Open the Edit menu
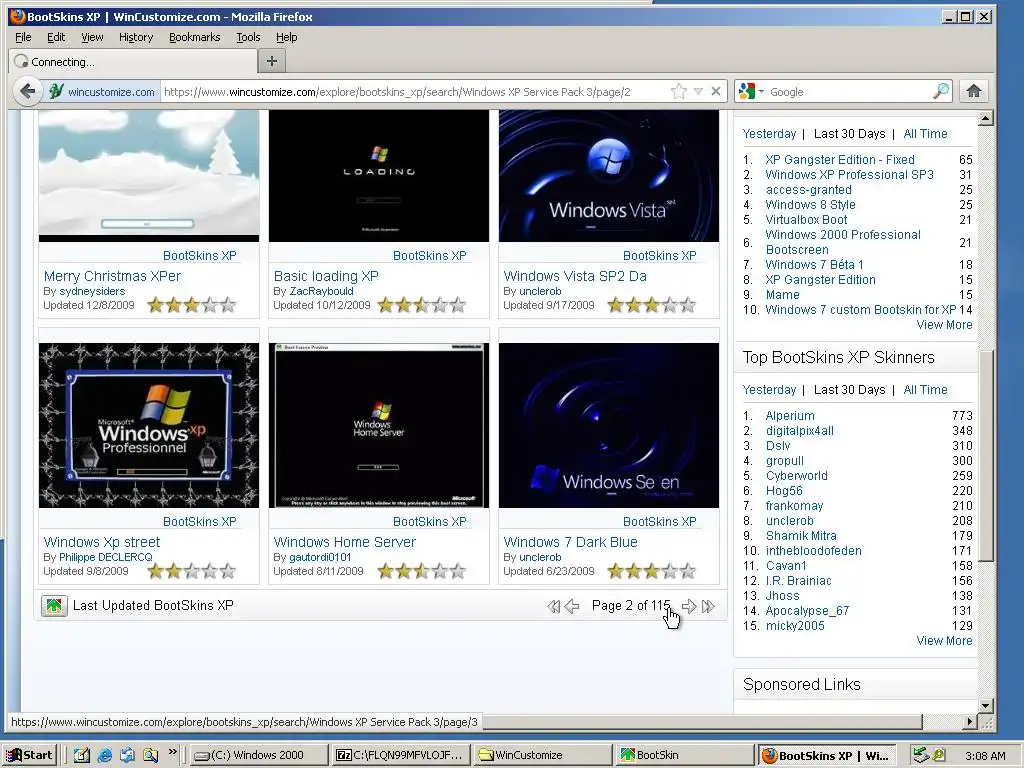This screenshot has width=1024, height=768. [56, 37]
